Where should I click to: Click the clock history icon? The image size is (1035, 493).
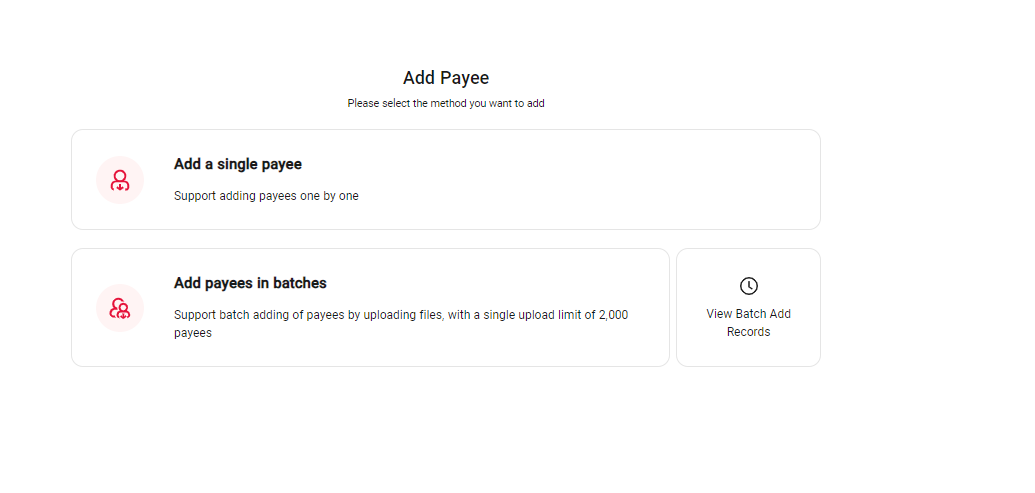click(x=748, y=286)
